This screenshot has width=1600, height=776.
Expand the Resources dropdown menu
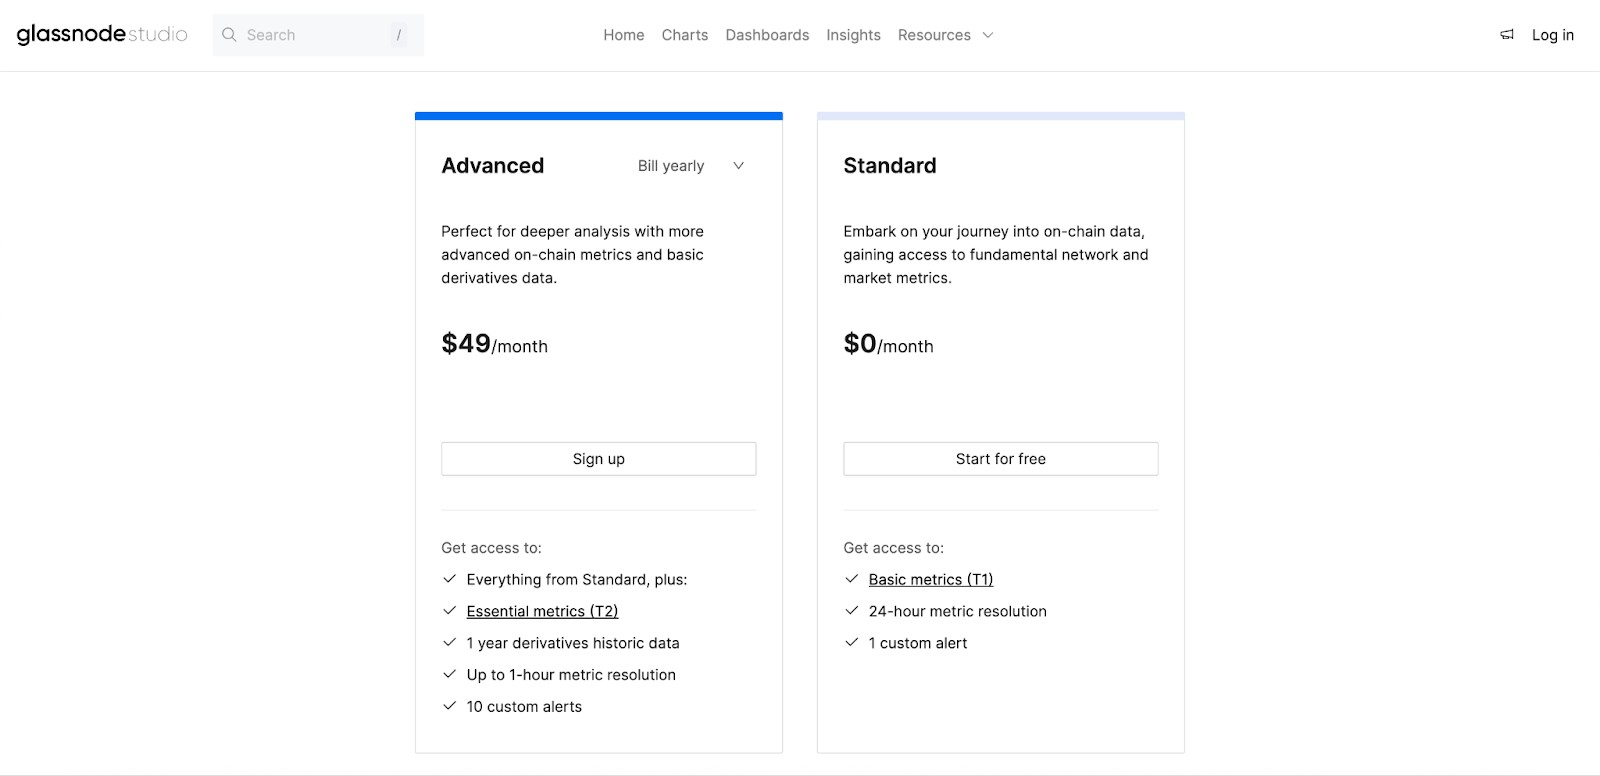click(945, 35)
